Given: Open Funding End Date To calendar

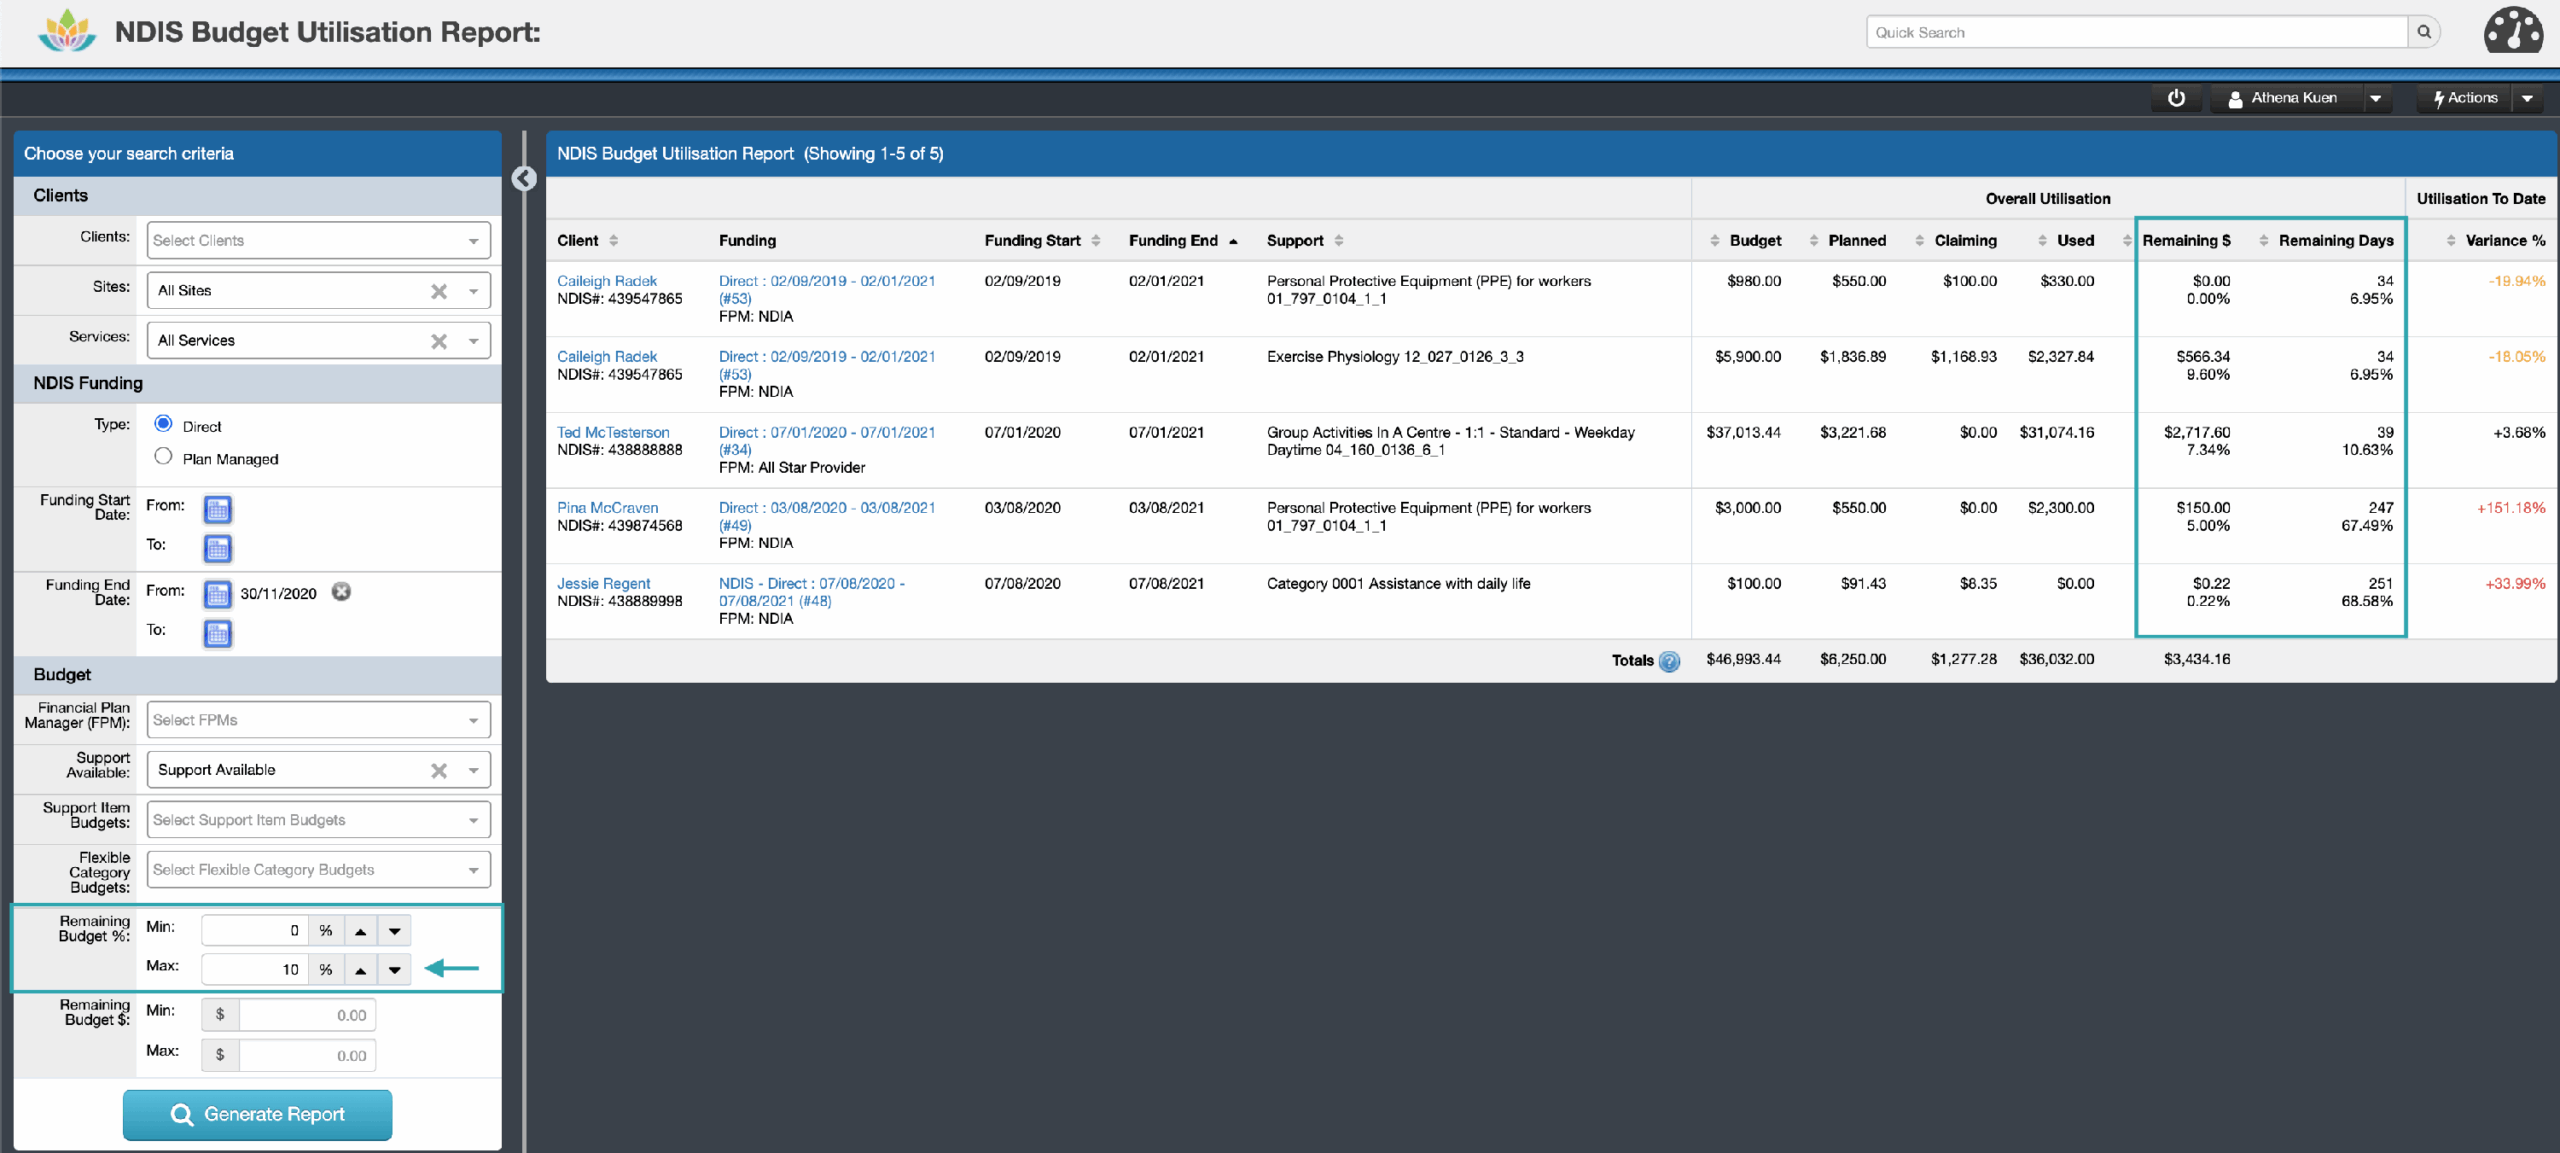Looking at the screenshot, I should point(217,633).
